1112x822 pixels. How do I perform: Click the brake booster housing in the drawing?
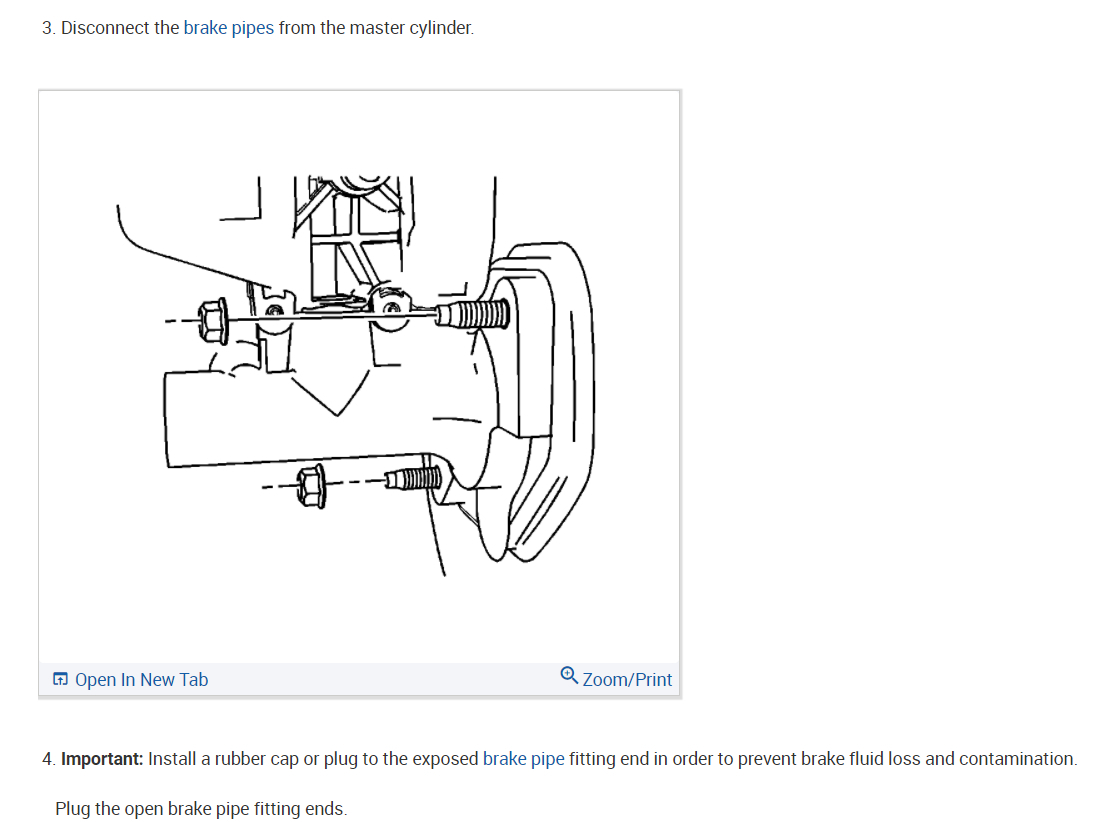tap(539, 402)
